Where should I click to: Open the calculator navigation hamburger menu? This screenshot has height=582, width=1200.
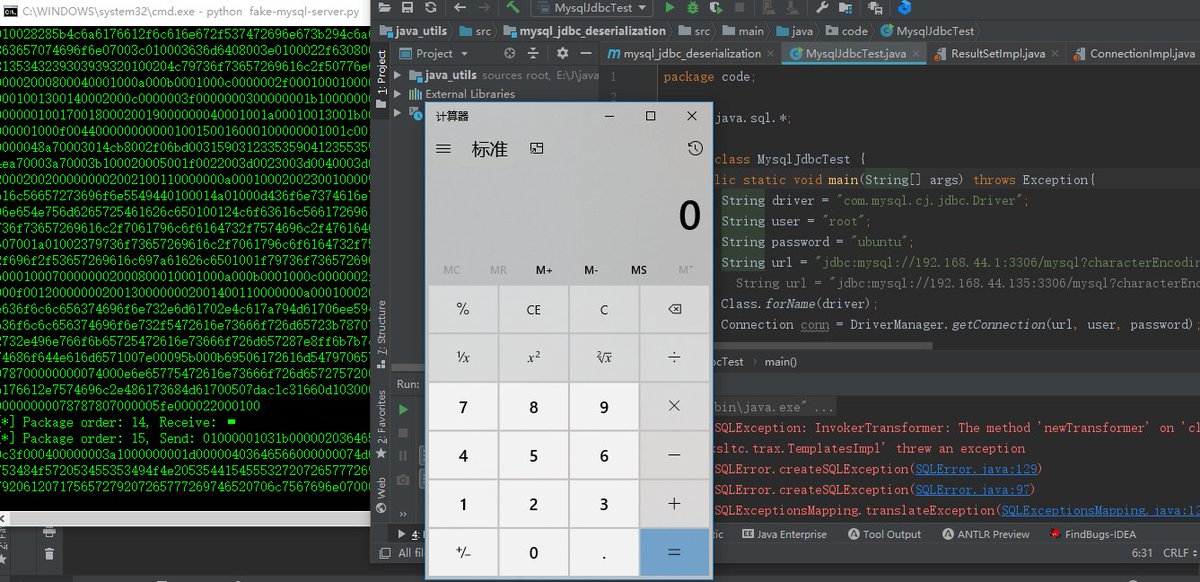(x=444, y=149)
